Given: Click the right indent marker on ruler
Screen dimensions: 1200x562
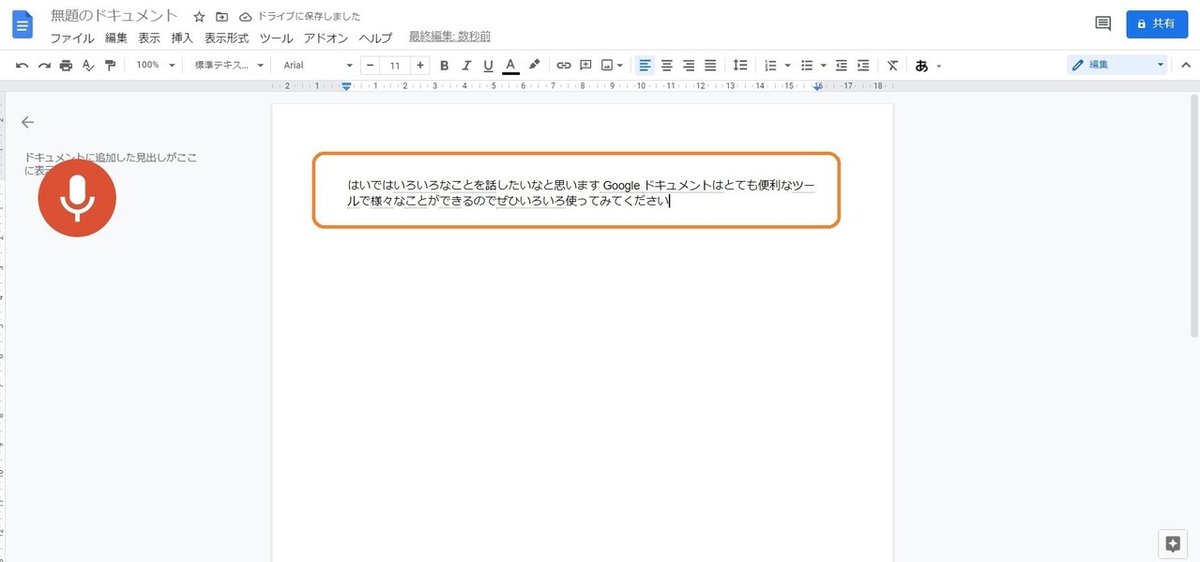Looking at the screenshot, I should click(818, 87).
